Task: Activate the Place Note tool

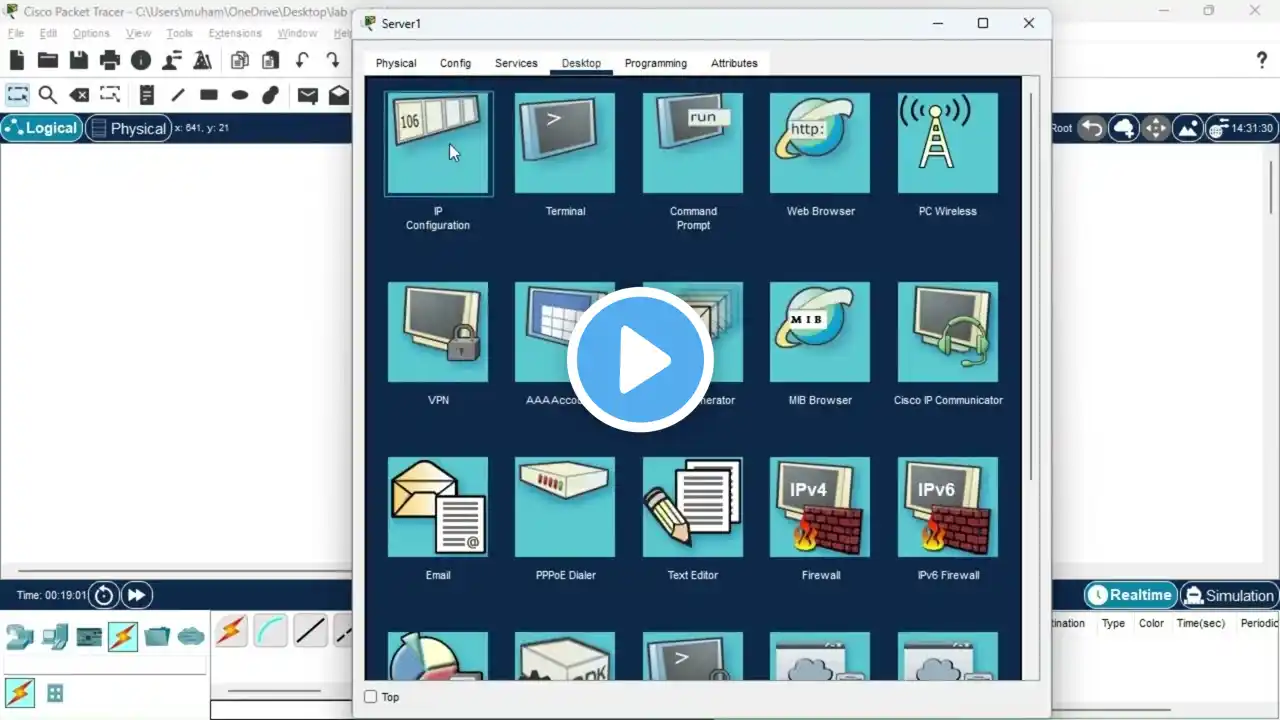Action: (x=147, y=95)
